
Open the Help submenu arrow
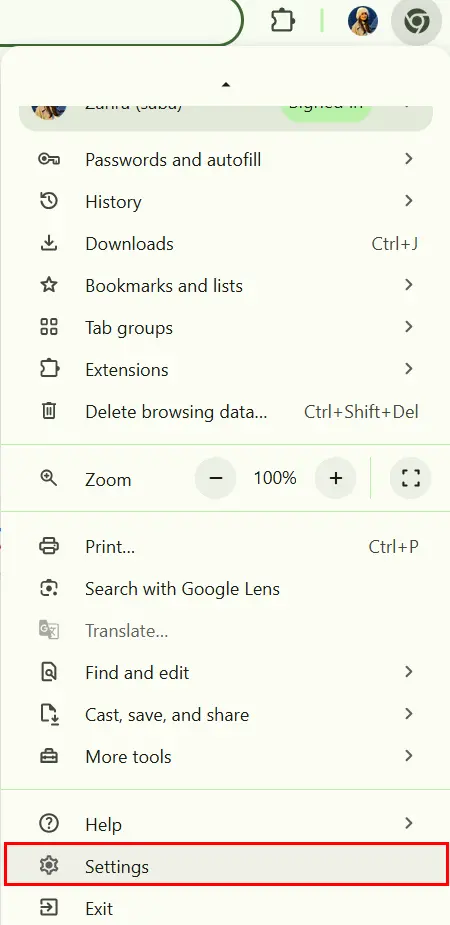coord(409,823)
